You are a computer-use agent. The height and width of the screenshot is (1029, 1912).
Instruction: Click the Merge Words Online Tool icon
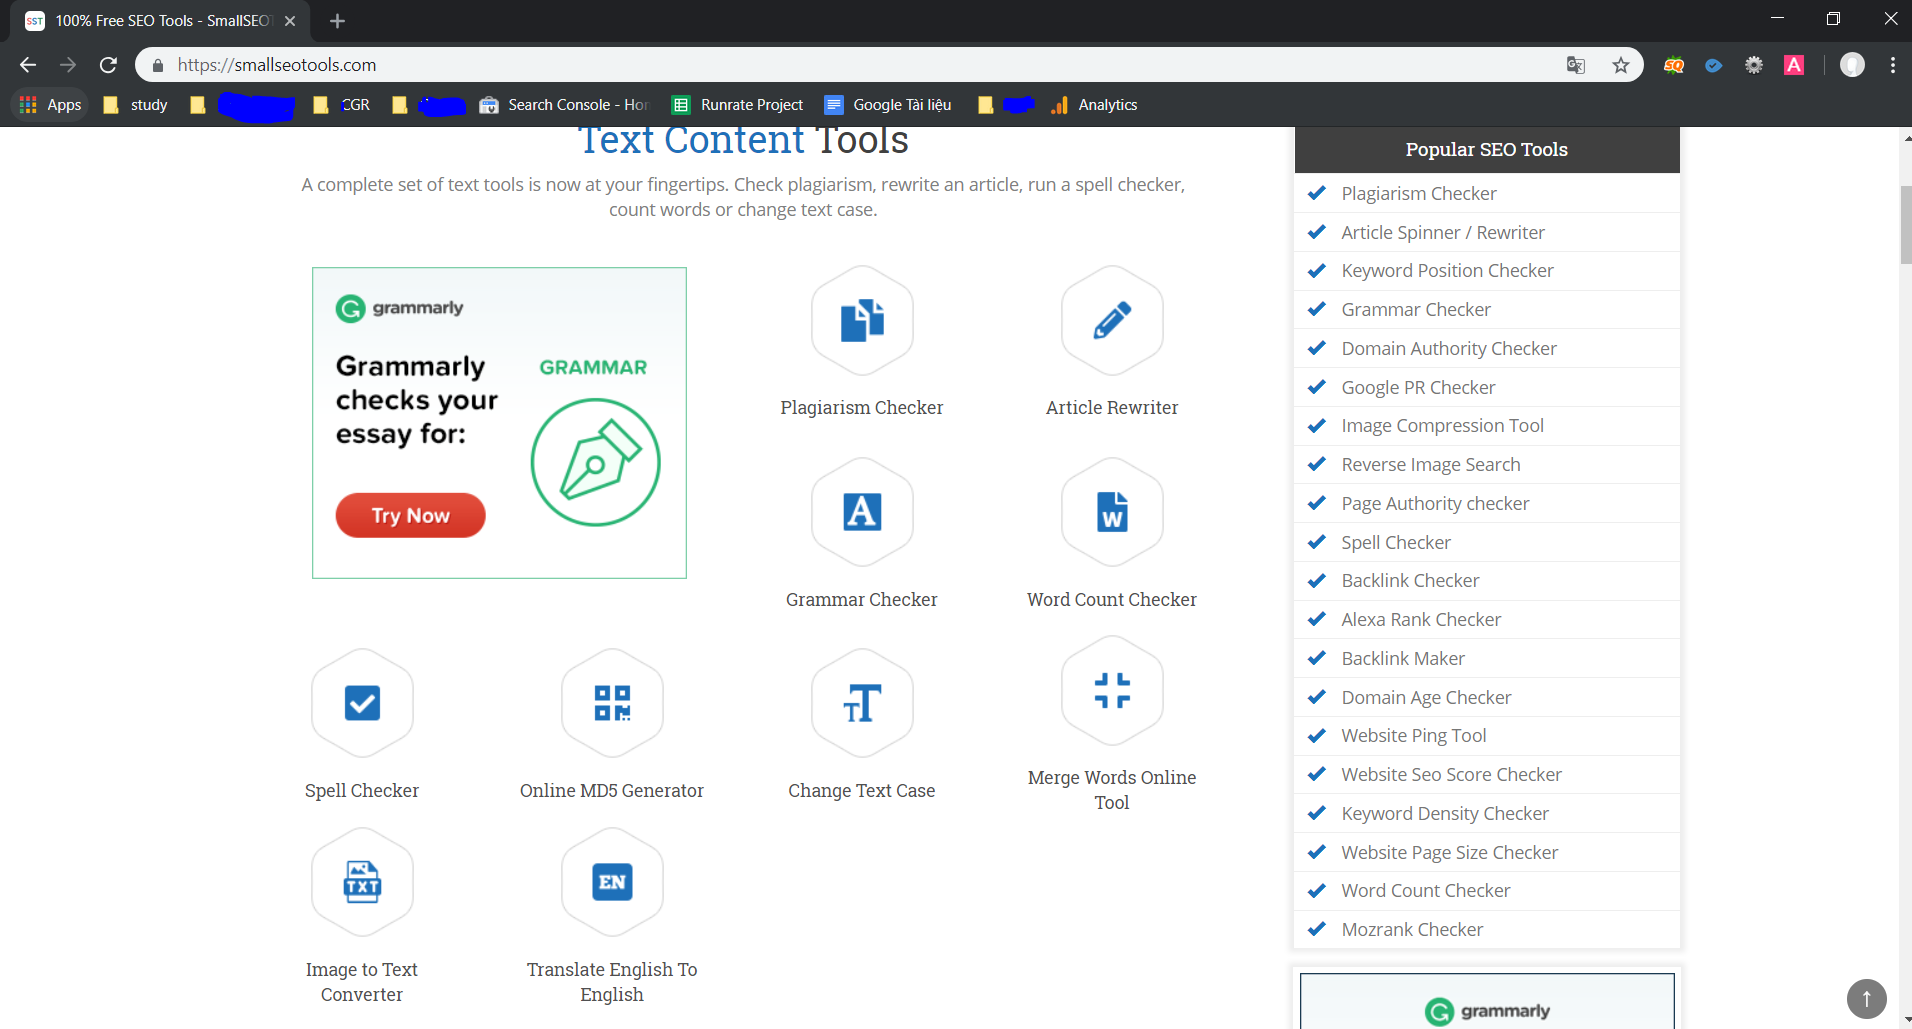1112,690
